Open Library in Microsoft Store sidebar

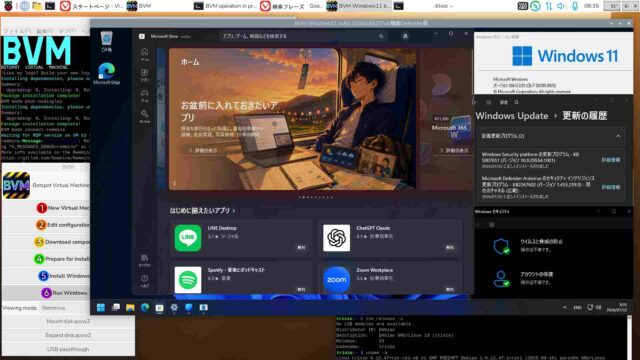click(x=144, y=260)
